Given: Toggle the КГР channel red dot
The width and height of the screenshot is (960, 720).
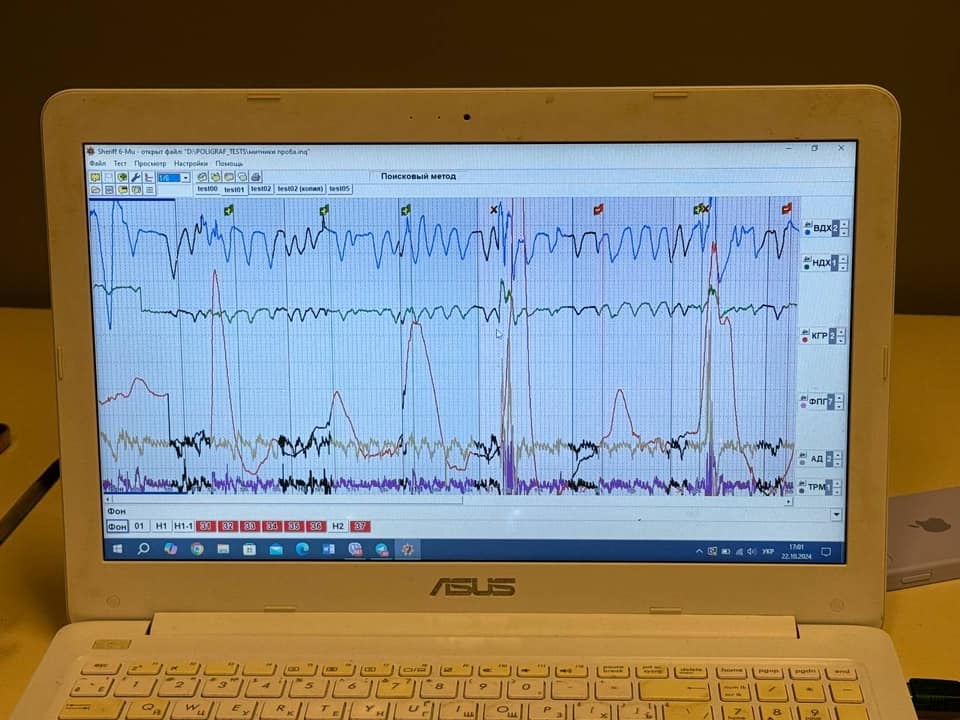Looking at the screenshot, I should (806, 341).
